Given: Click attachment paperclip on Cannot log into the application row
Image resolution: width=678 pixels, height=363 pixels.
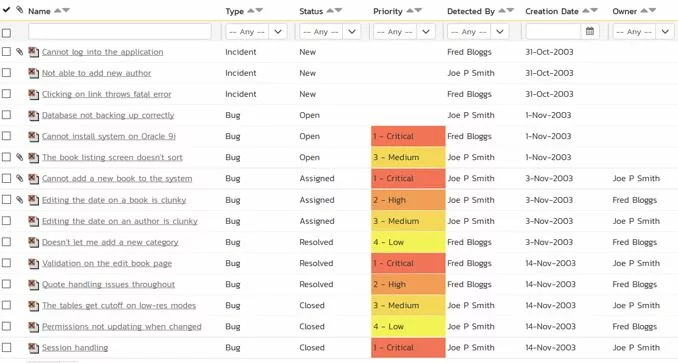Looking at the screenshot, I should point(19,52).
